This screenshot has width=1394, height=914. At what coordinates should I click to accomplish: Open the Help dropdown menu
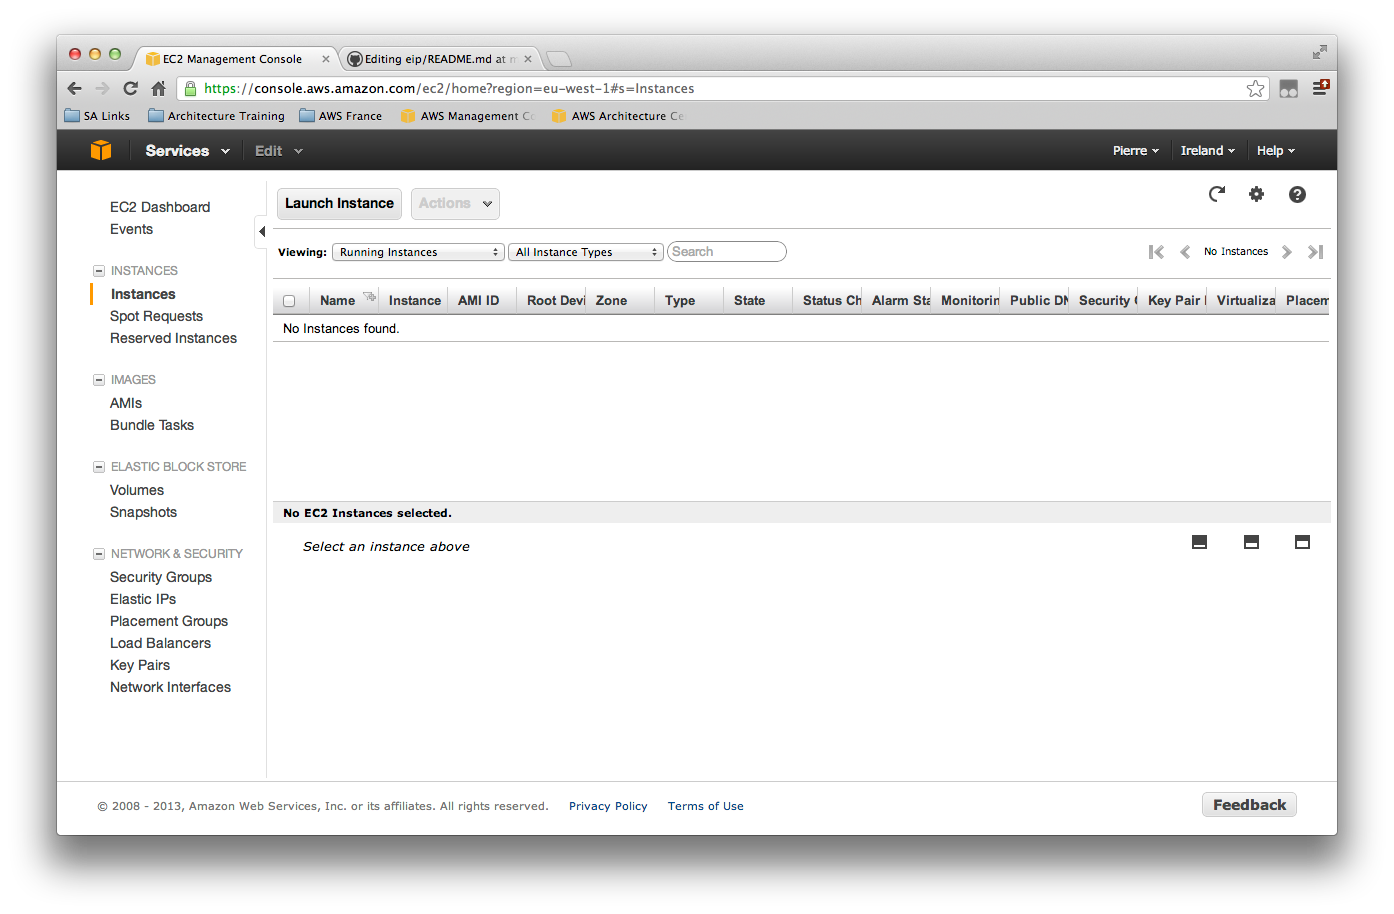1276,151
